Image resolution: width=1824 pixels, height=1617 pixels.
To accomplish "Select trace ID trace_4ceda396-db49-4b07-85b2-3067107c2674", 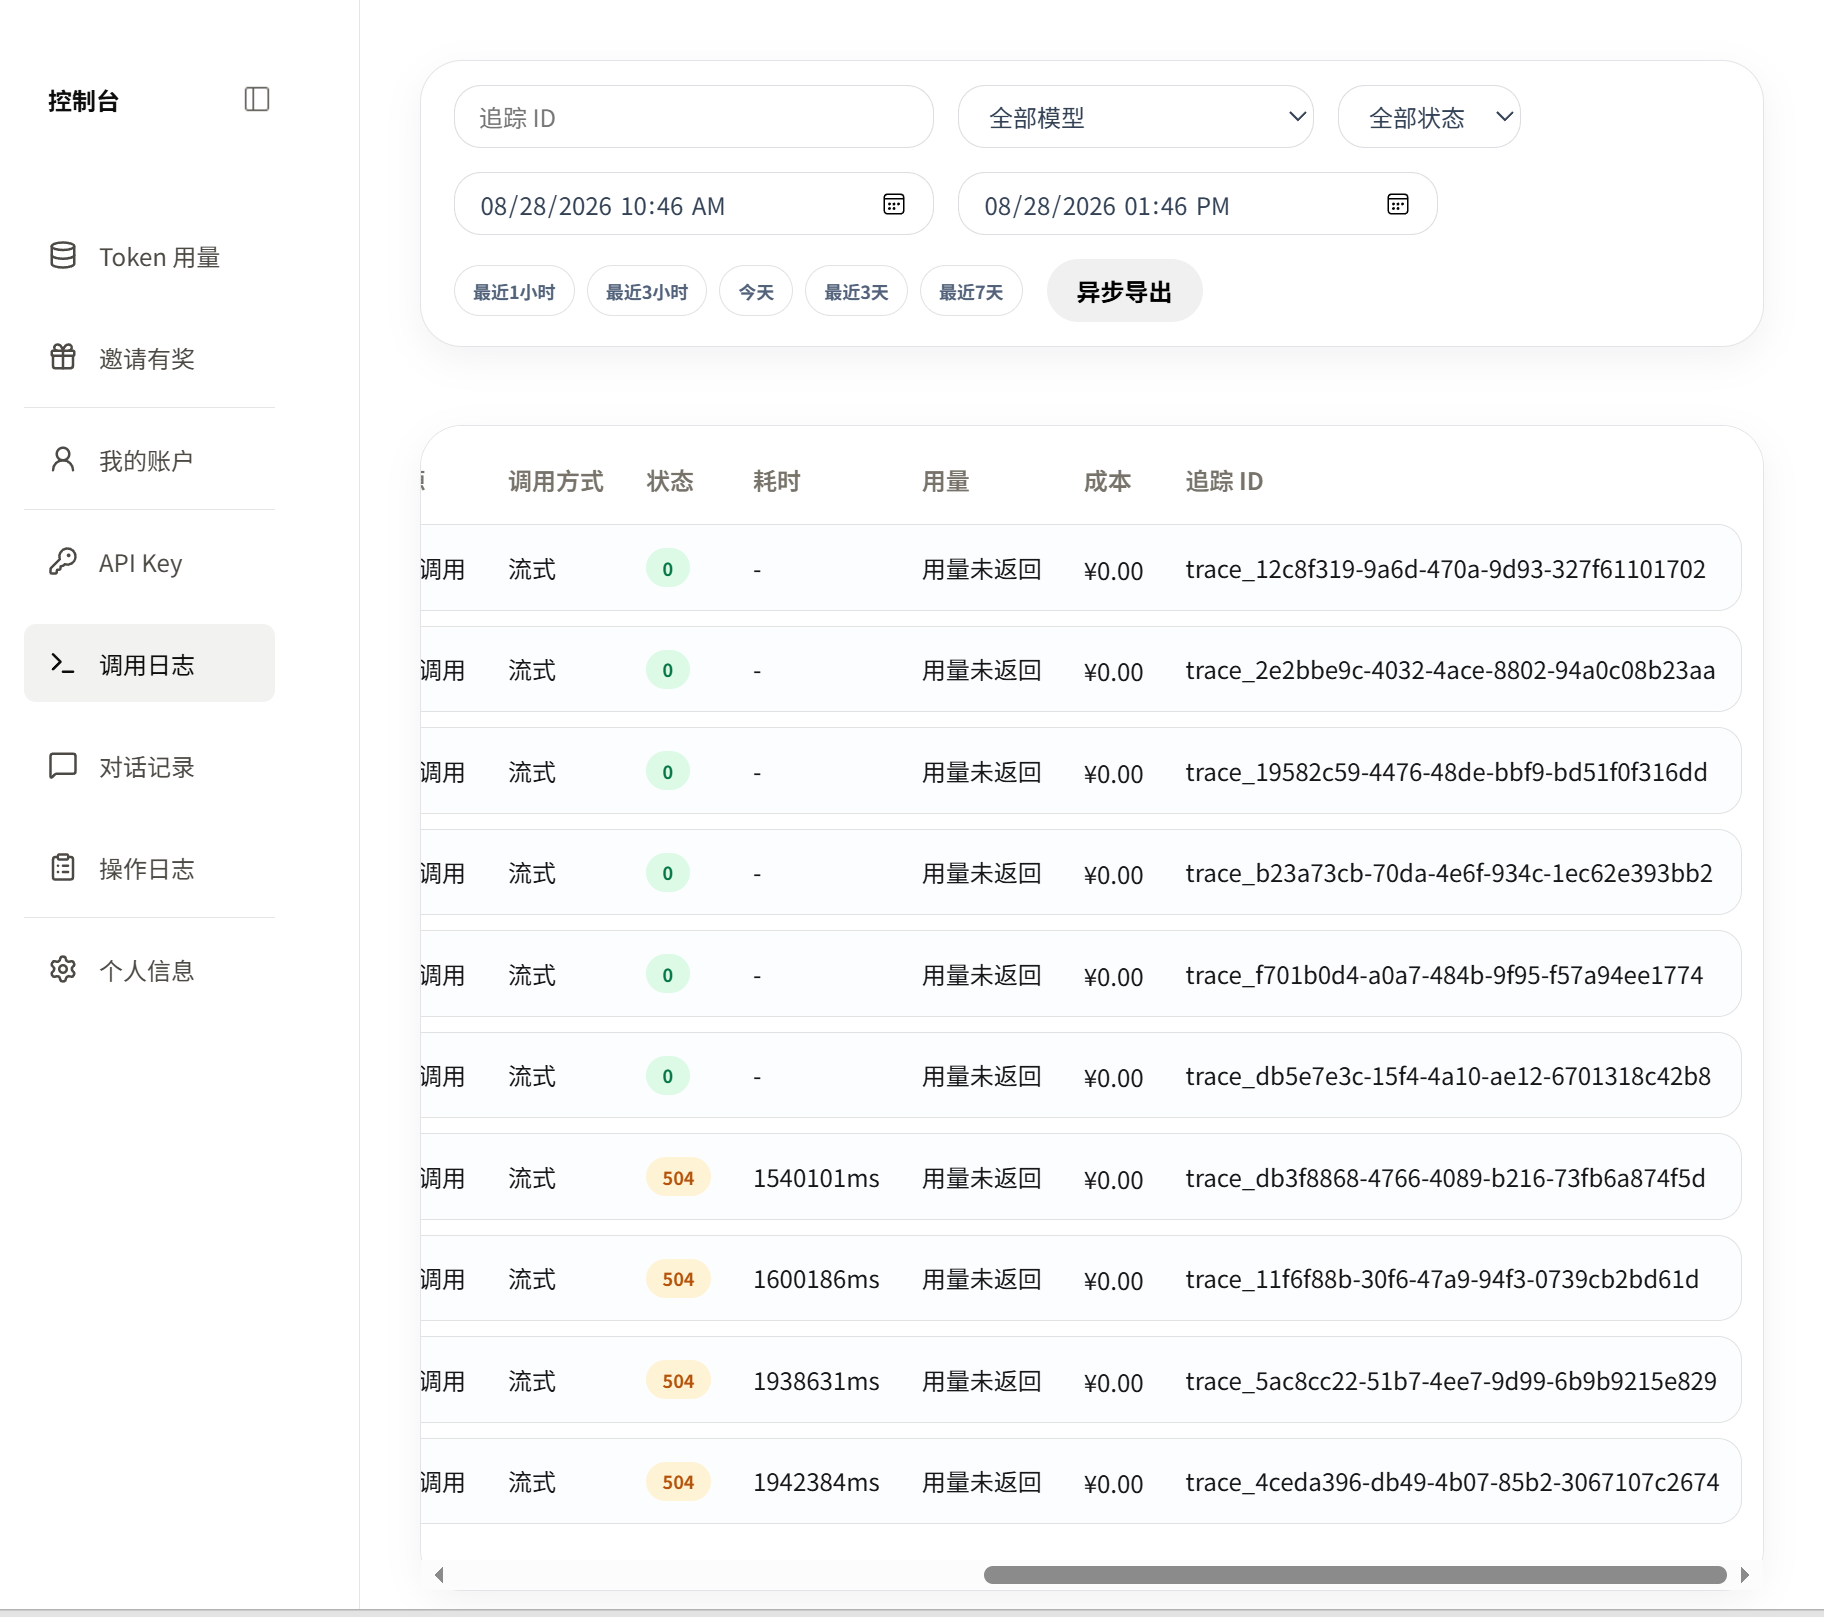I will [x=1453, y=1482].
